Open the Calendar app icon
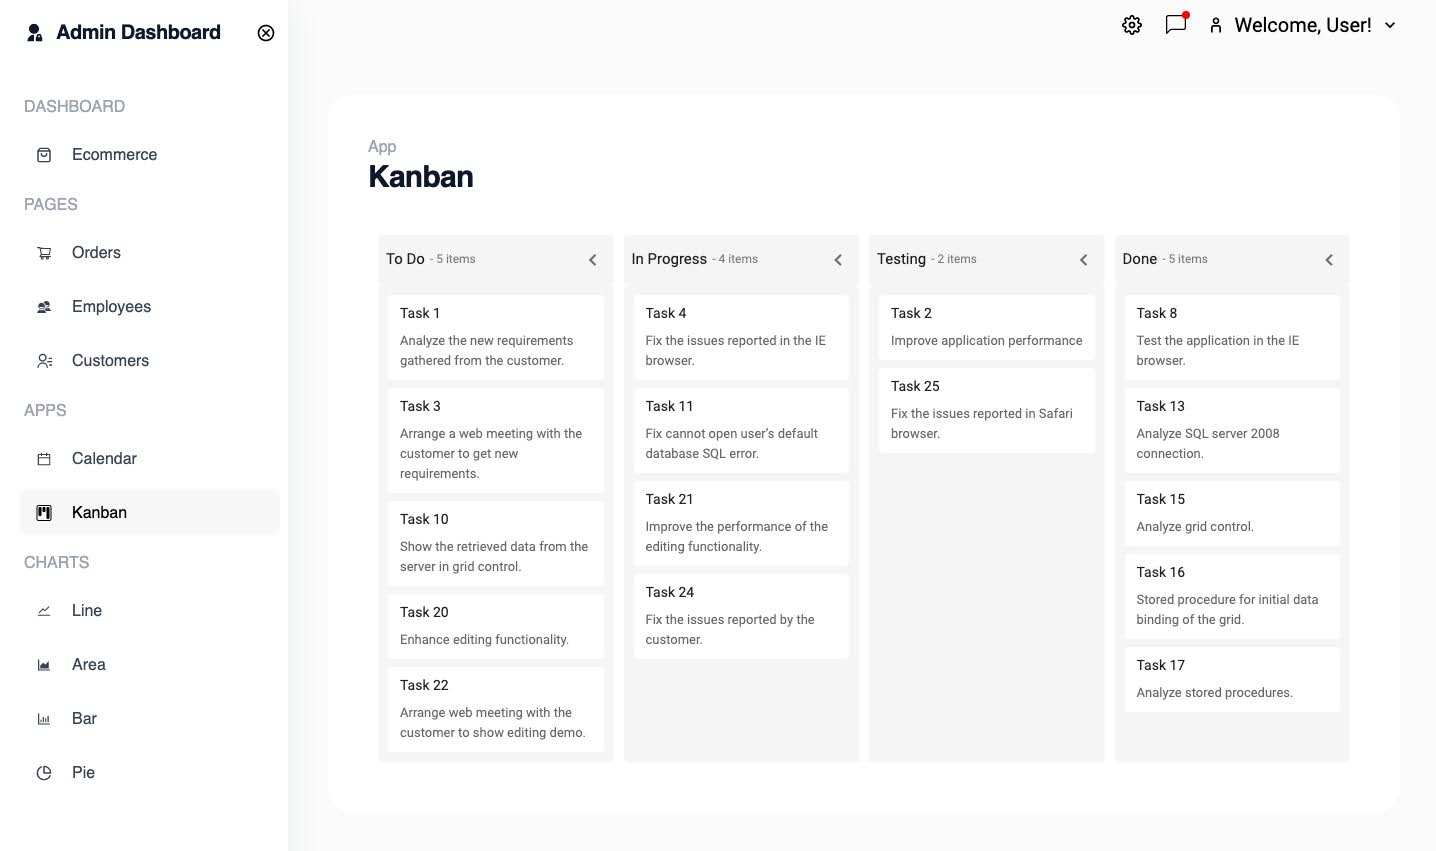Screen dimensions: 1436x851 point(43,458)
